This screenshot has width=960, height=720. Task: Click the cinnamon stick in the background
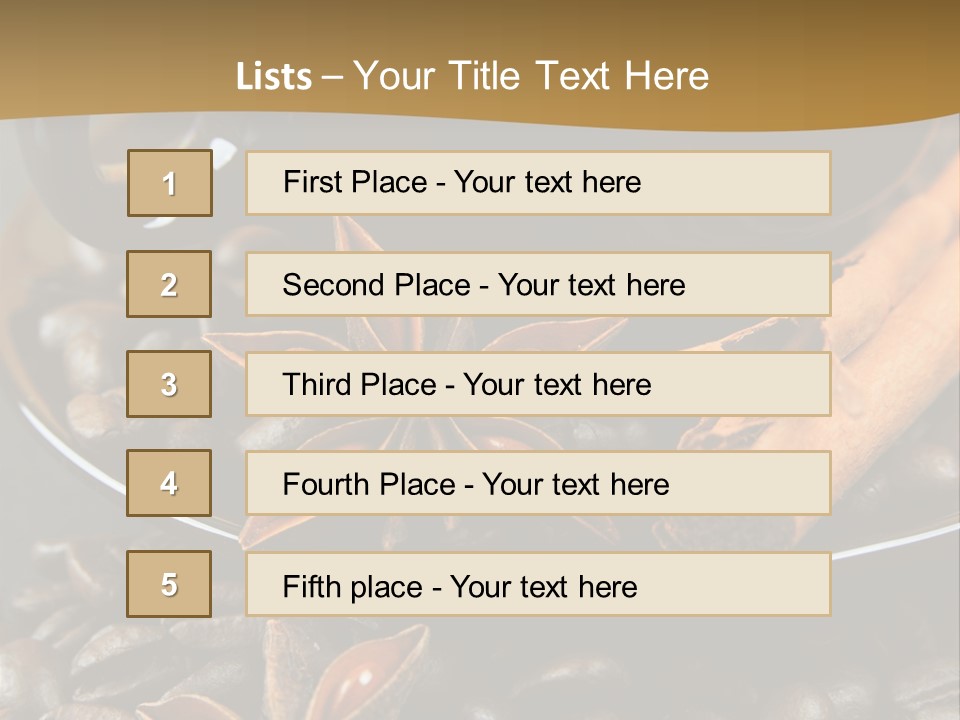[890, 300]
